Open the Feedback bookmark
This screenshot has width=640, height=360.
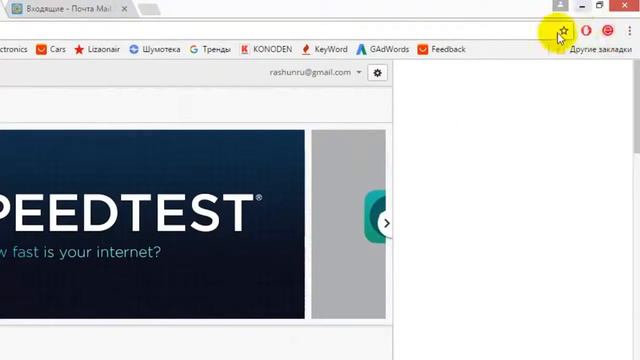[x=442, y=49]
